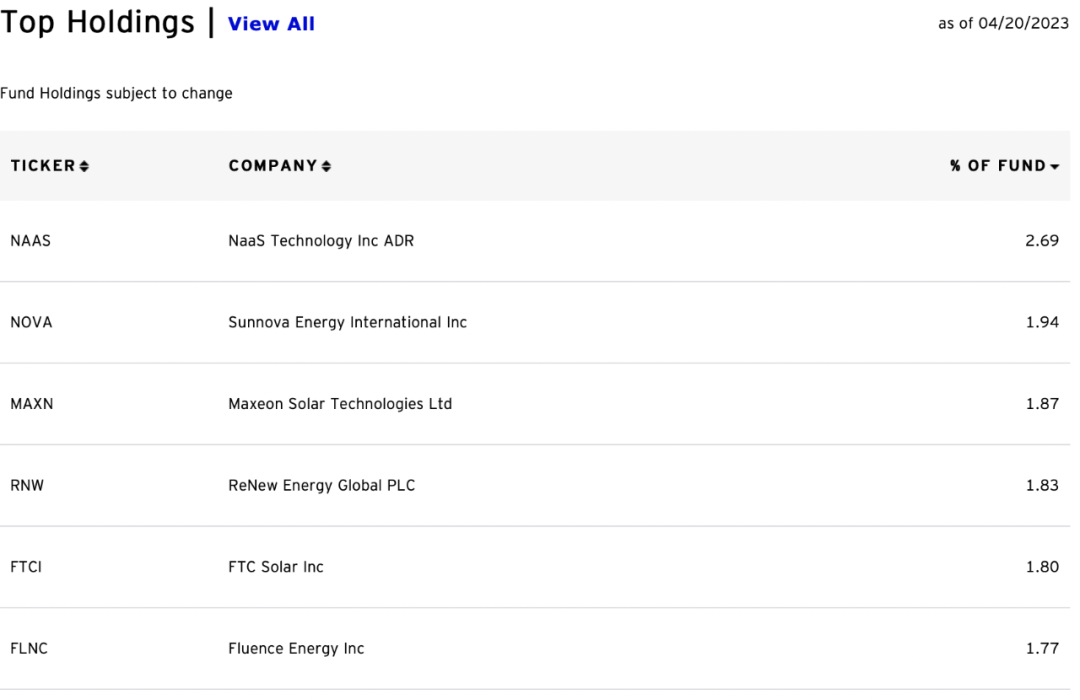The image size is (1080, 700).
Task: Click Sunnova Energy International Inc row
Action: point(347,322)
